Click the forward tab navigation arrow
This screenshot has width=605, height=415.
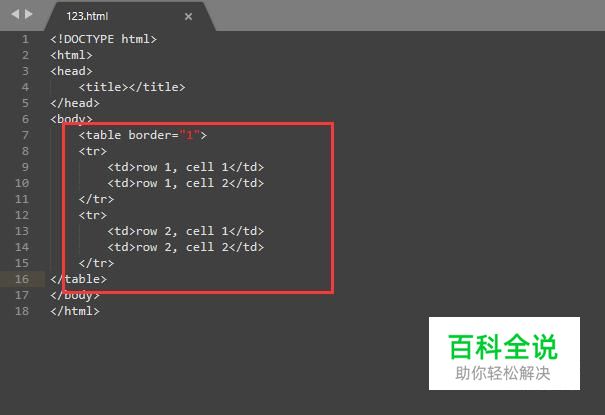pyautogui.click(x=29, y=15)
